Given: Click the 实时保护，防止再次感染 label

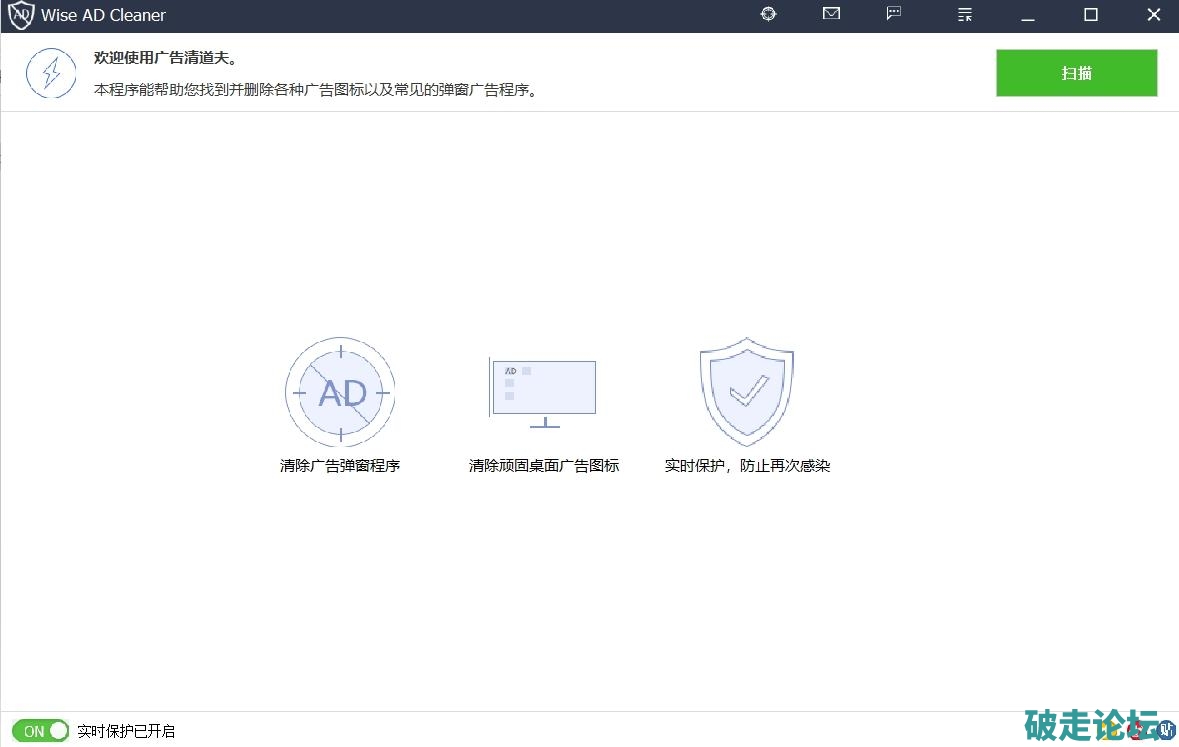Looking at the screenshot, I should click(x=747, y=466).
